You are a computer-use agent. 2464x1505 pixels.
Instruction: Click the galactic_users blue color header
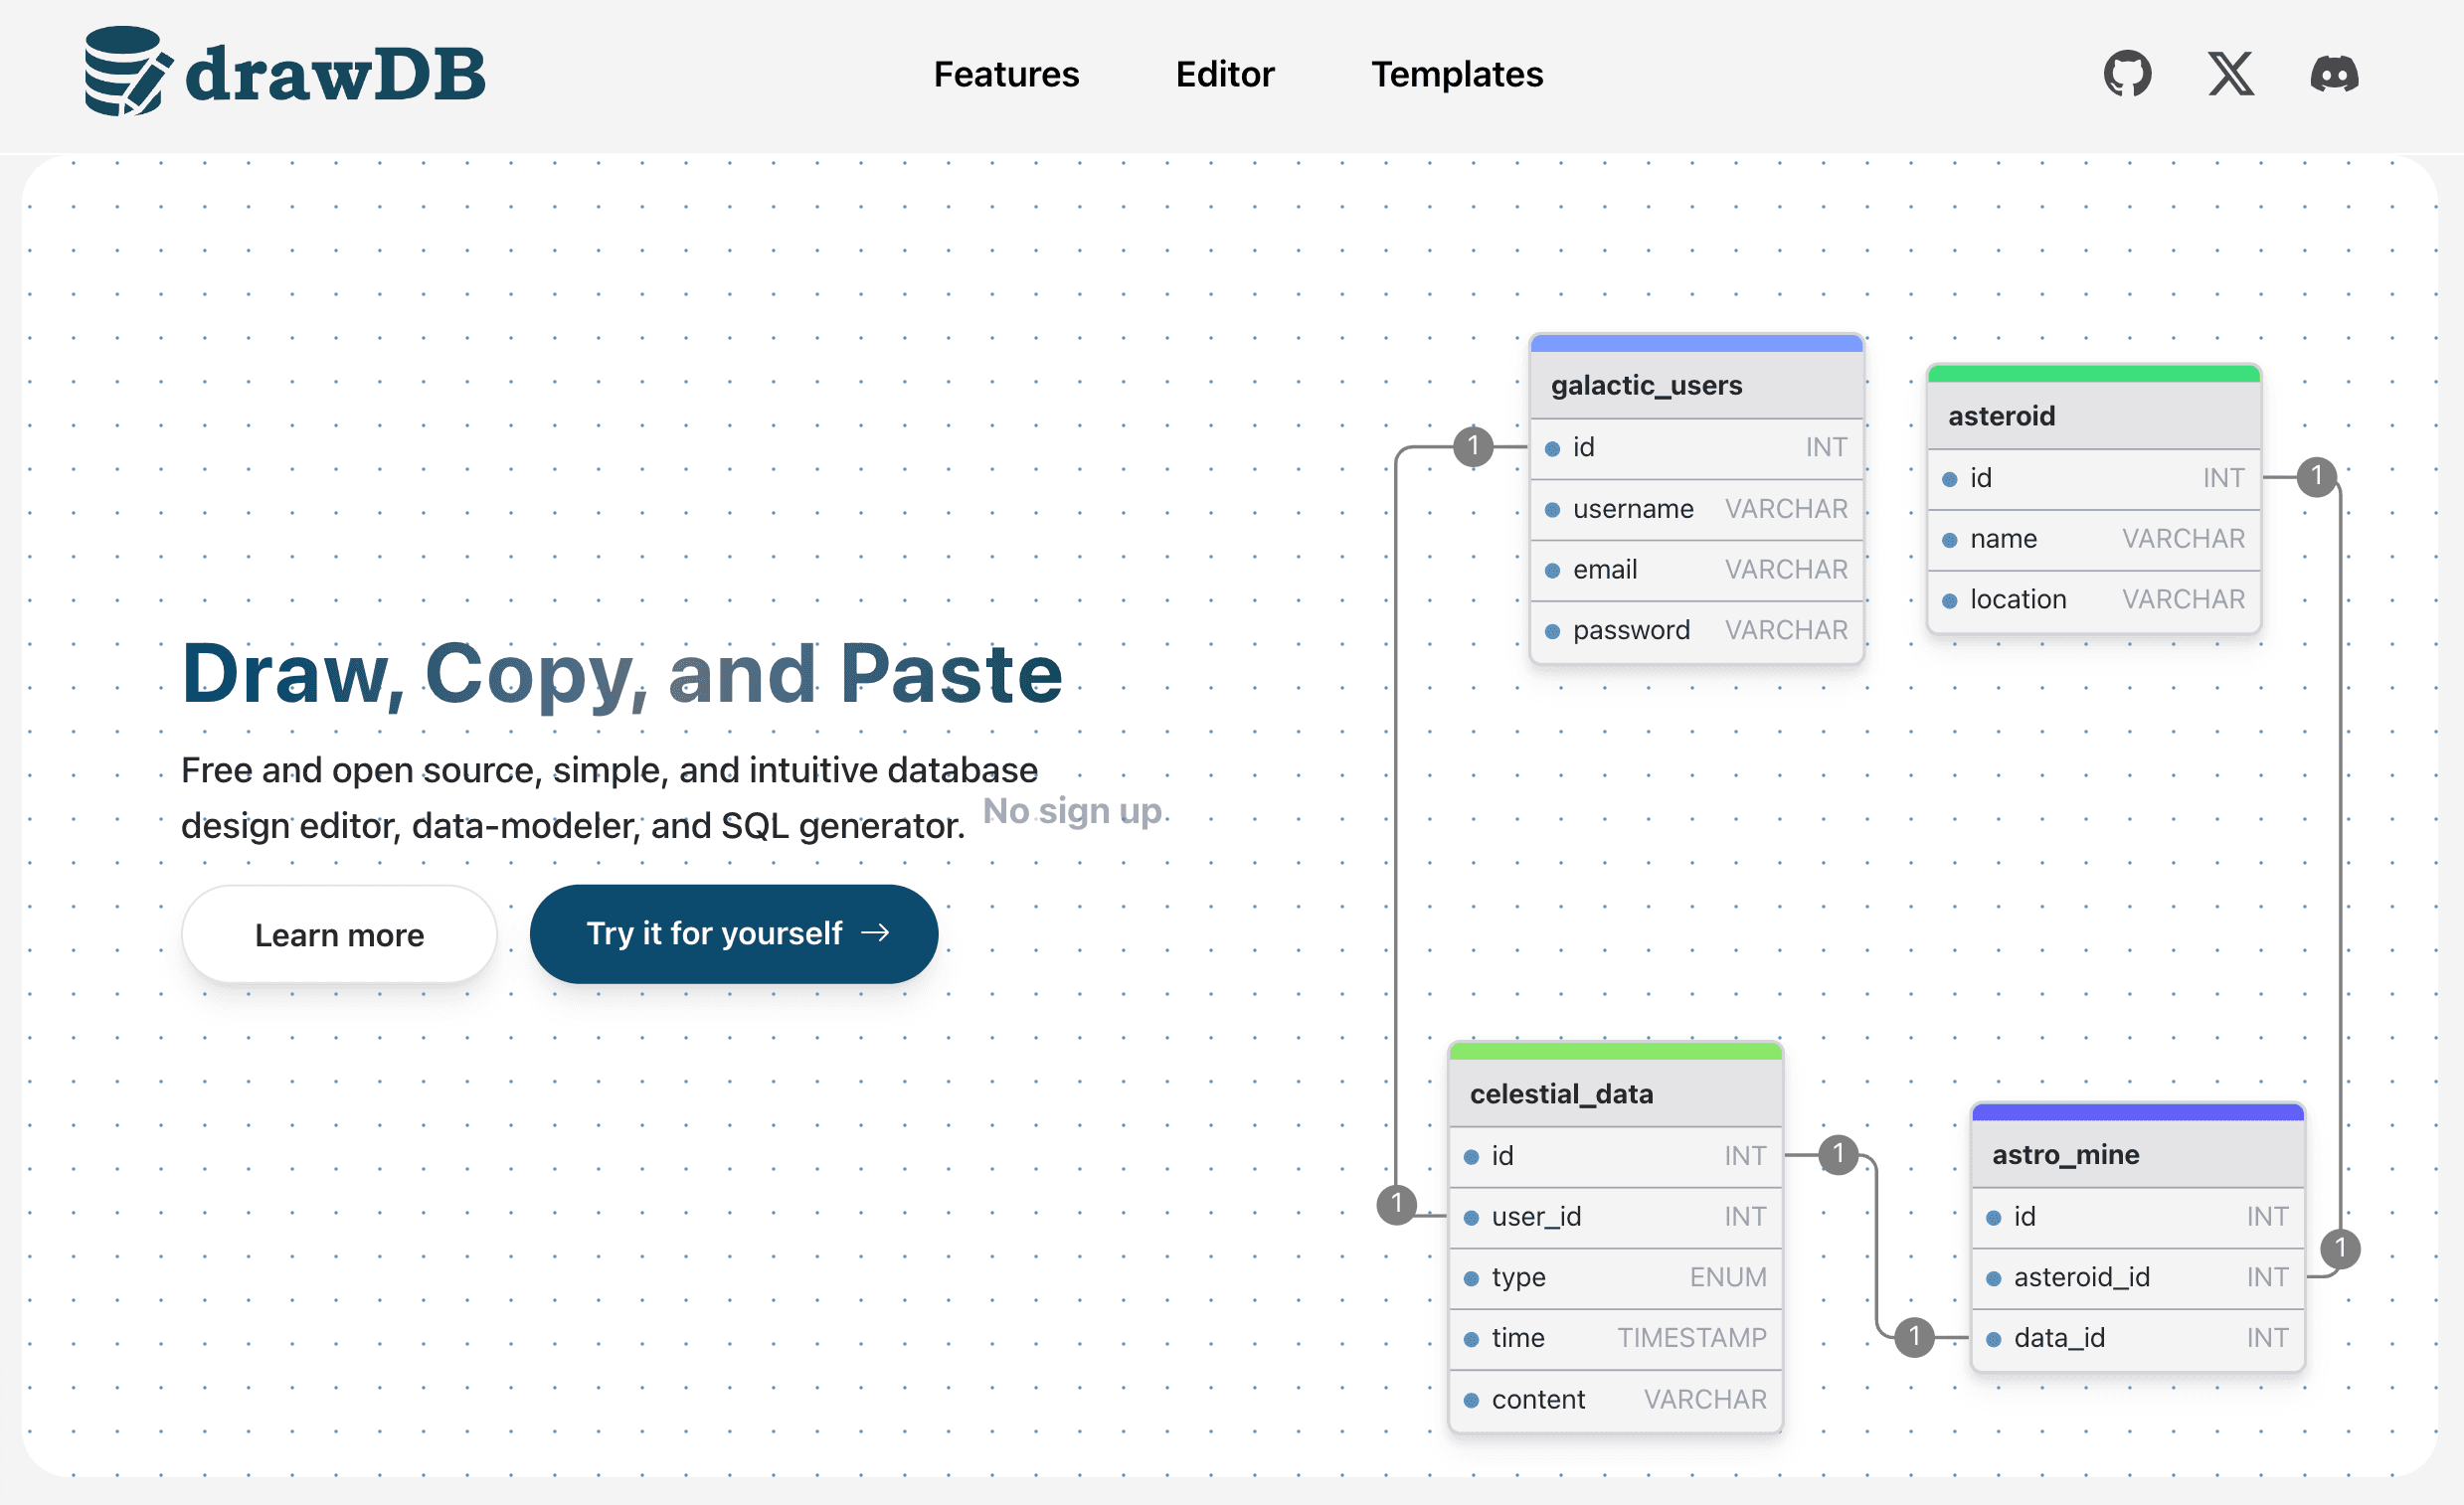(1696, 344)
